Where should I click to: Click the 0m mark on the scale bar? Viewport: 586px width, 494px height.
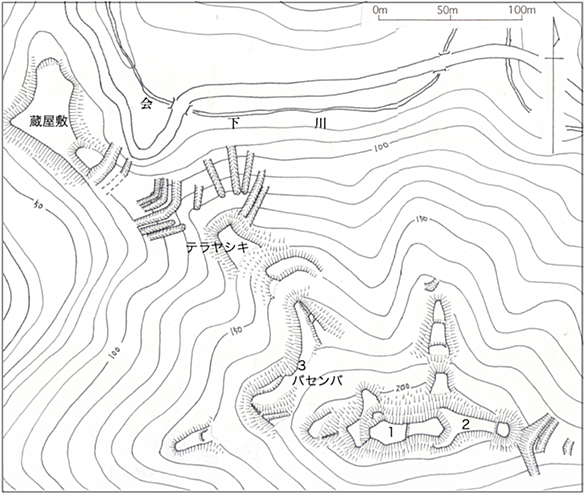pos(380,9)
